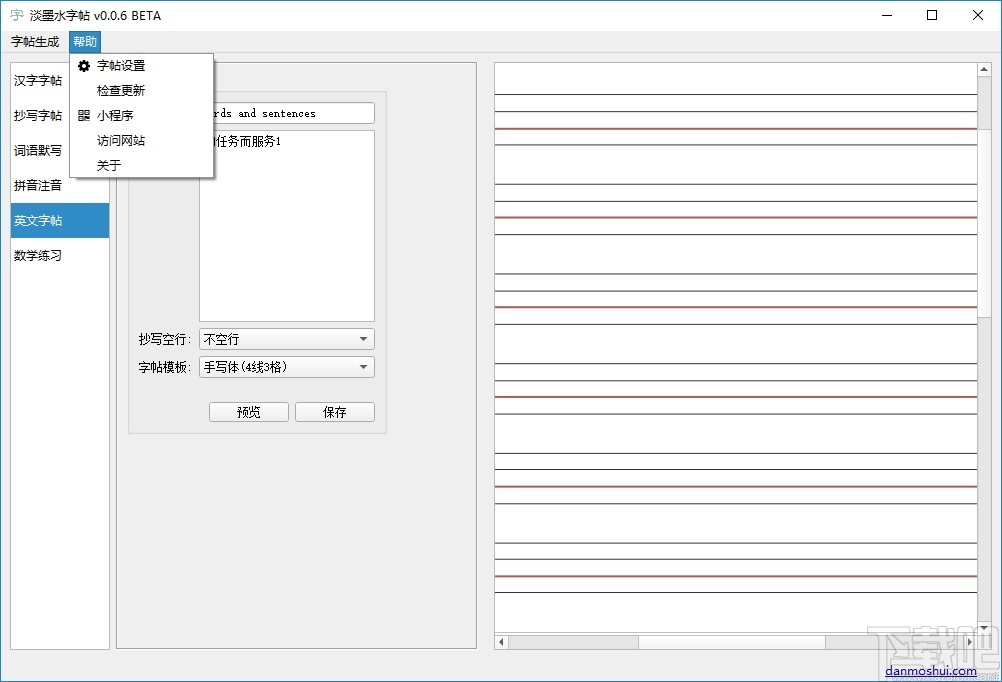The height and width of the screenshot is (682, 1002).
Task: Go to the 数学练习 section
Action: (x=59, y=256)
